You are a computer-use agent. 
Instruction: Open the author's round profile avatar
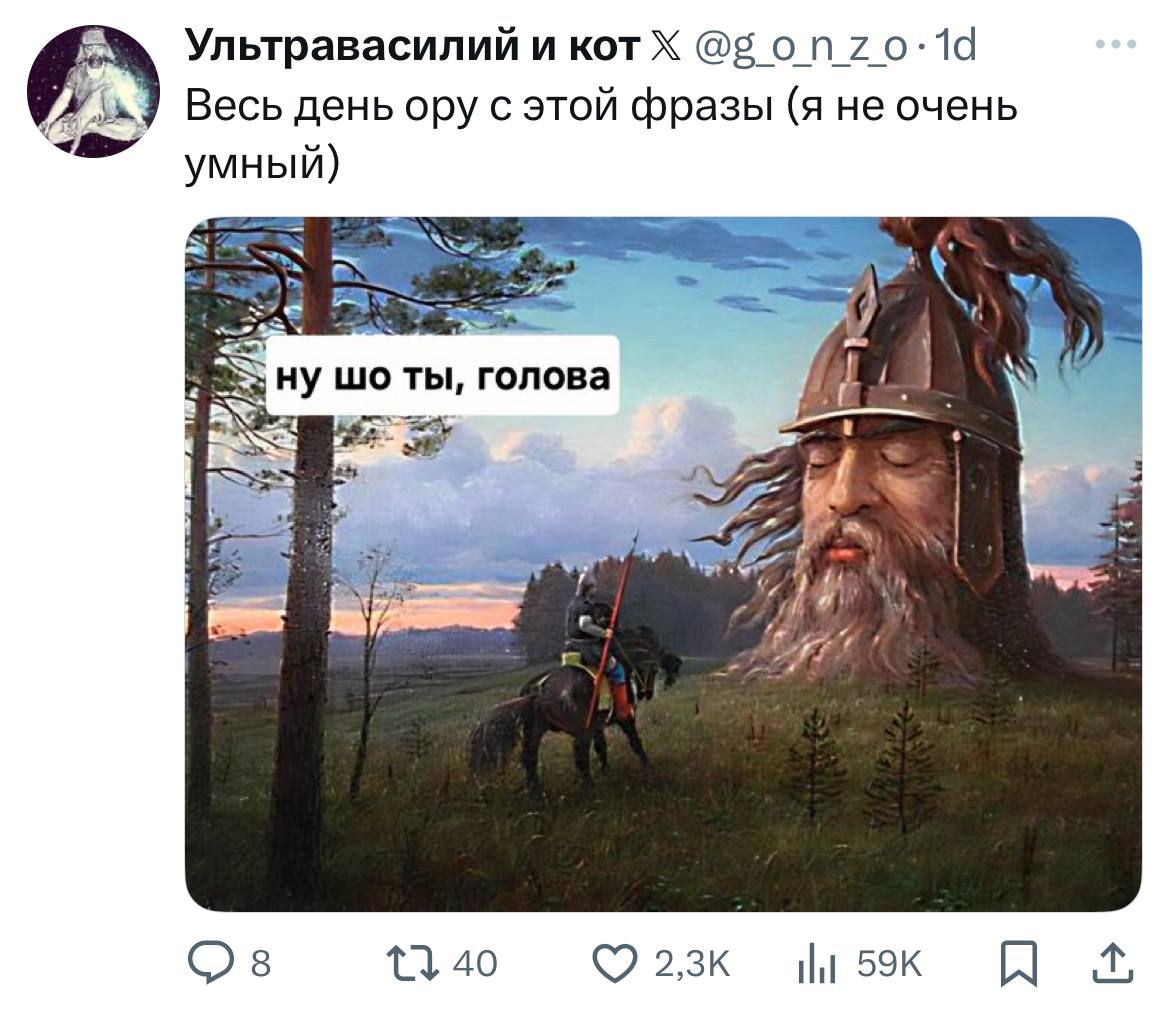(x=93, y=91)
